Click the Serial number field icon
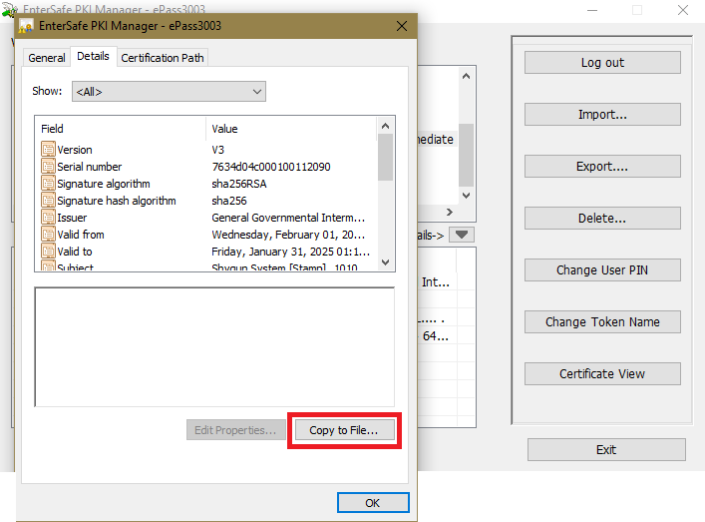The image size is (705, 522). click(x=48, y=167)
